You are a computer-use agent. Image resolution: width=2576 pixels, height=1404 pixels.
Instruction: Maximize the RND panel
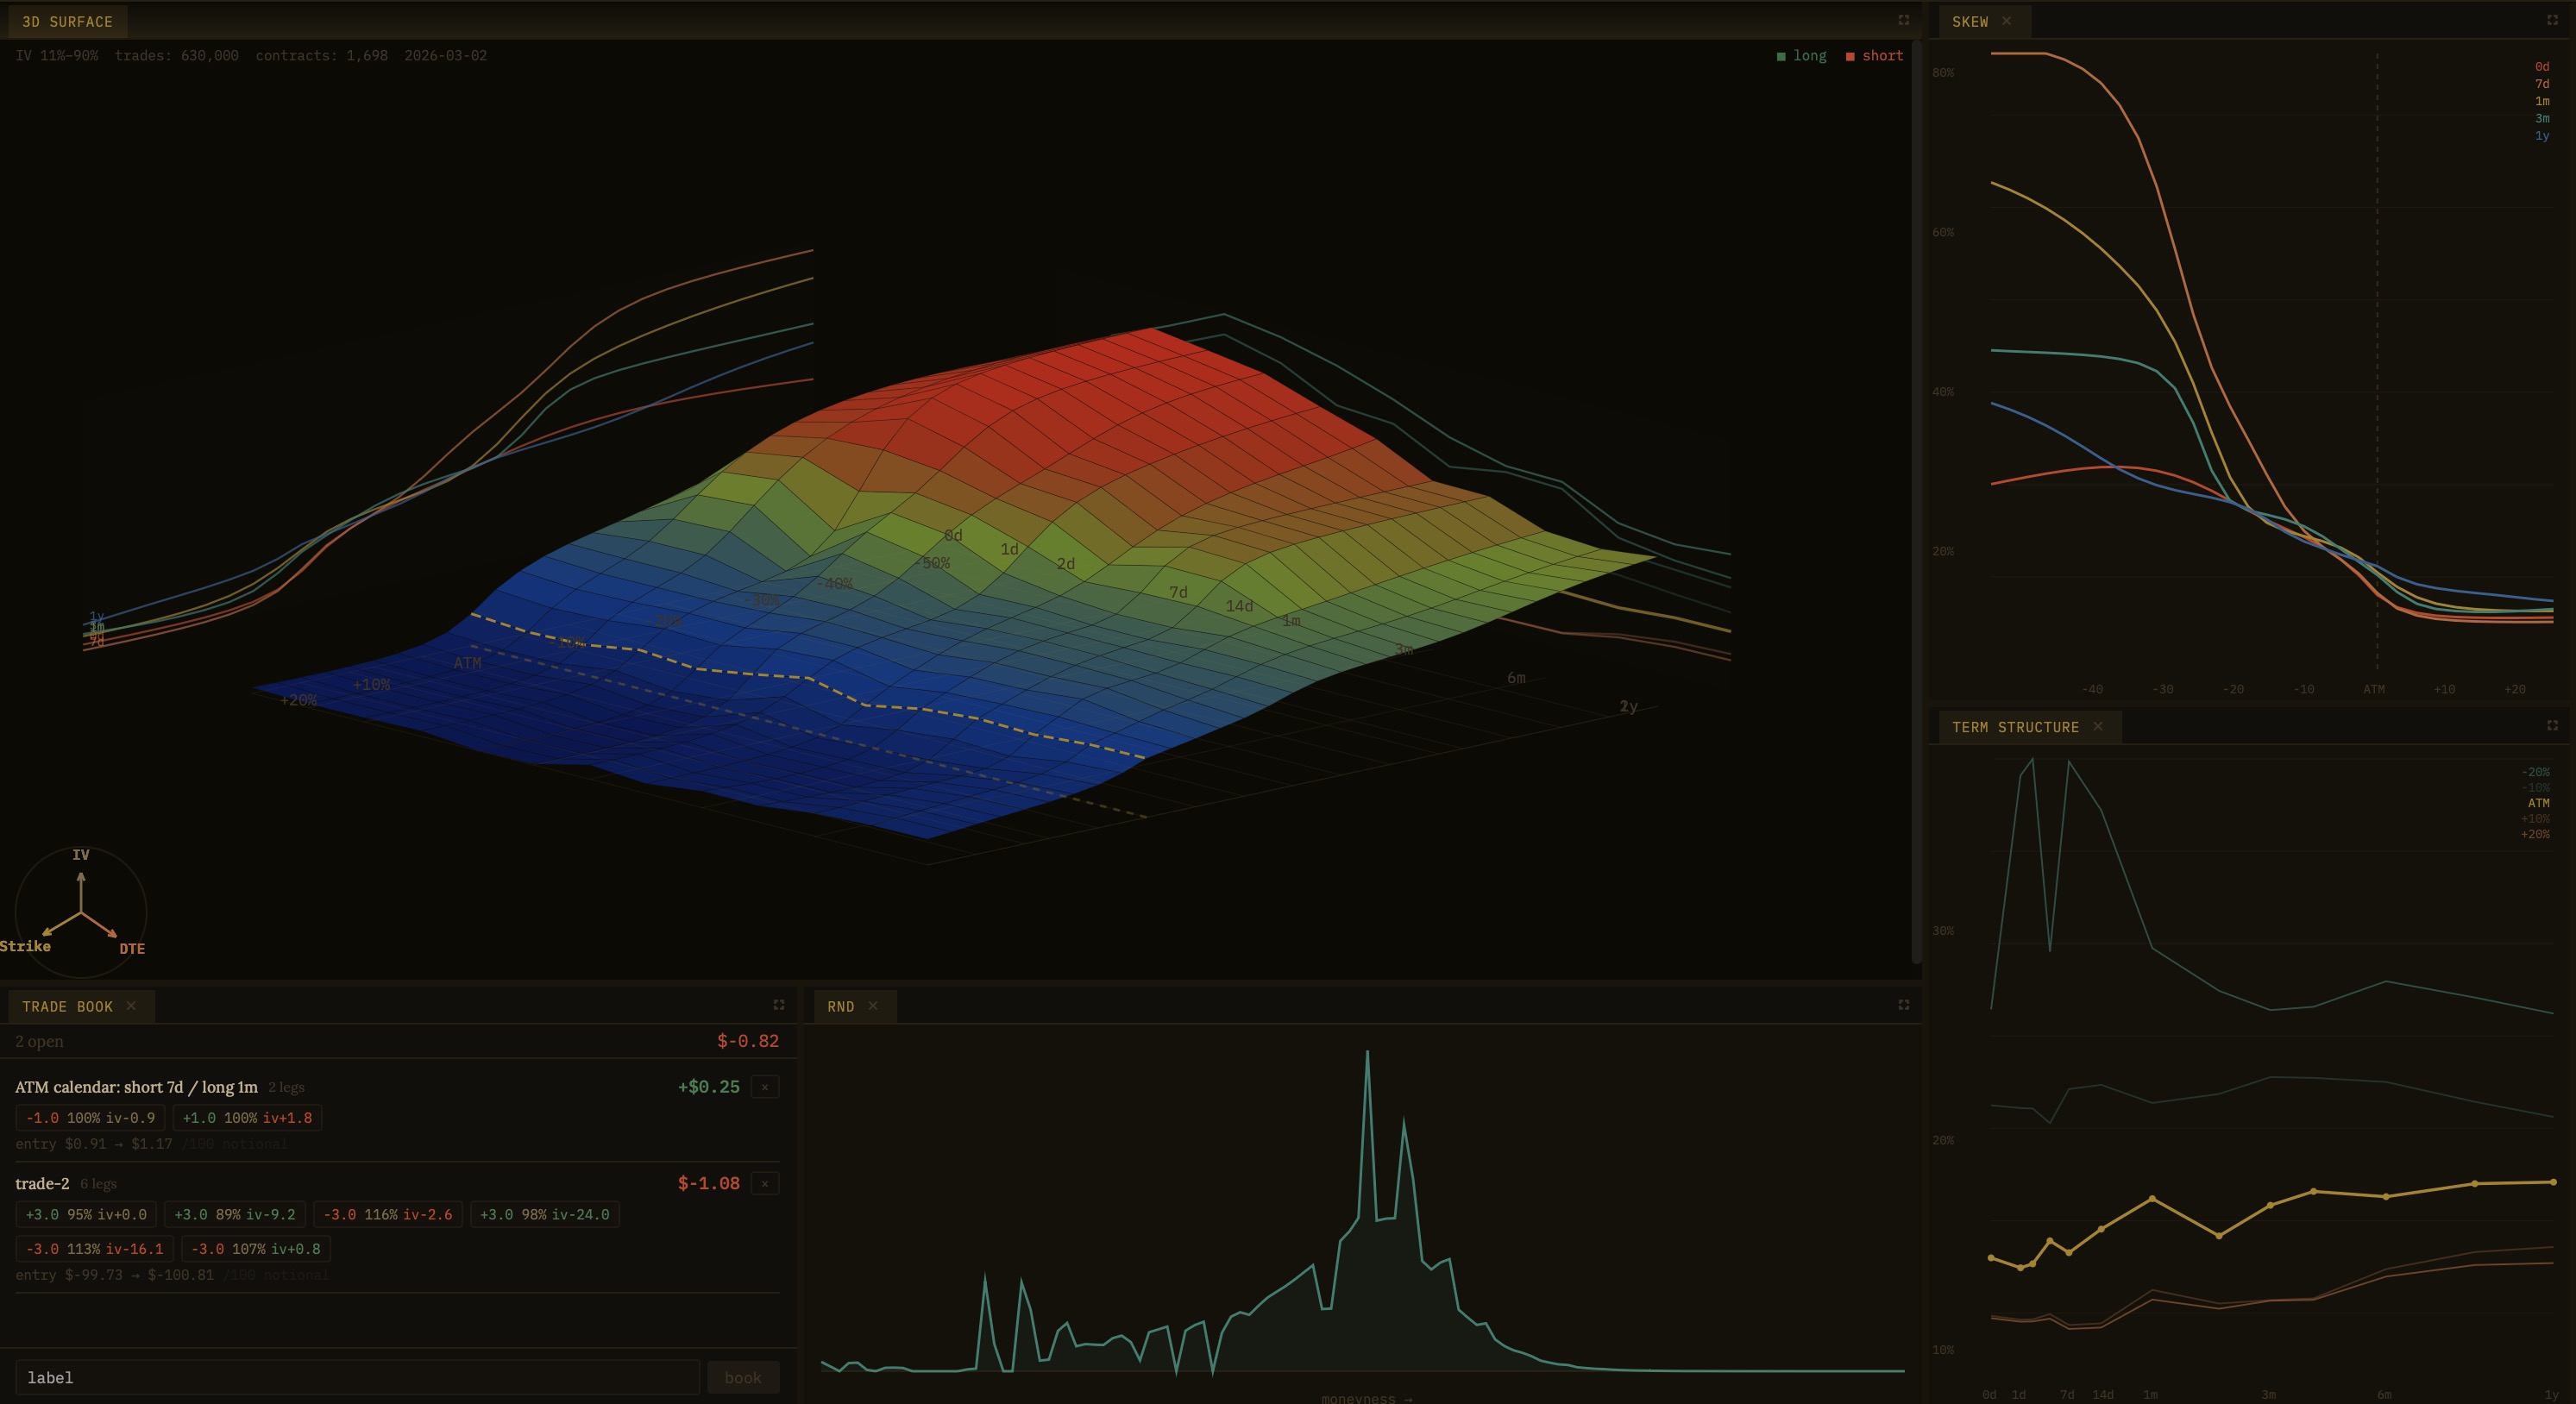(1903, 1005)
